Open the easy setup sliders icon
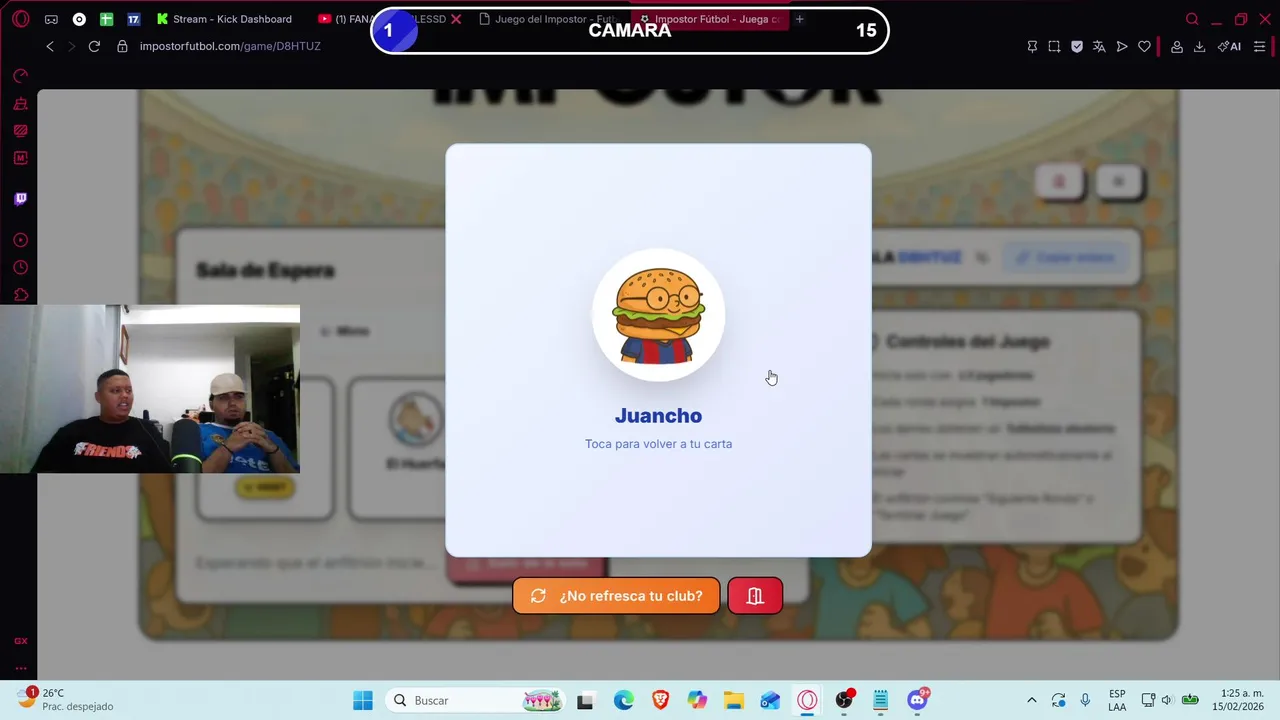This screenshot has height=720, width=1280. pos(1259,46)
